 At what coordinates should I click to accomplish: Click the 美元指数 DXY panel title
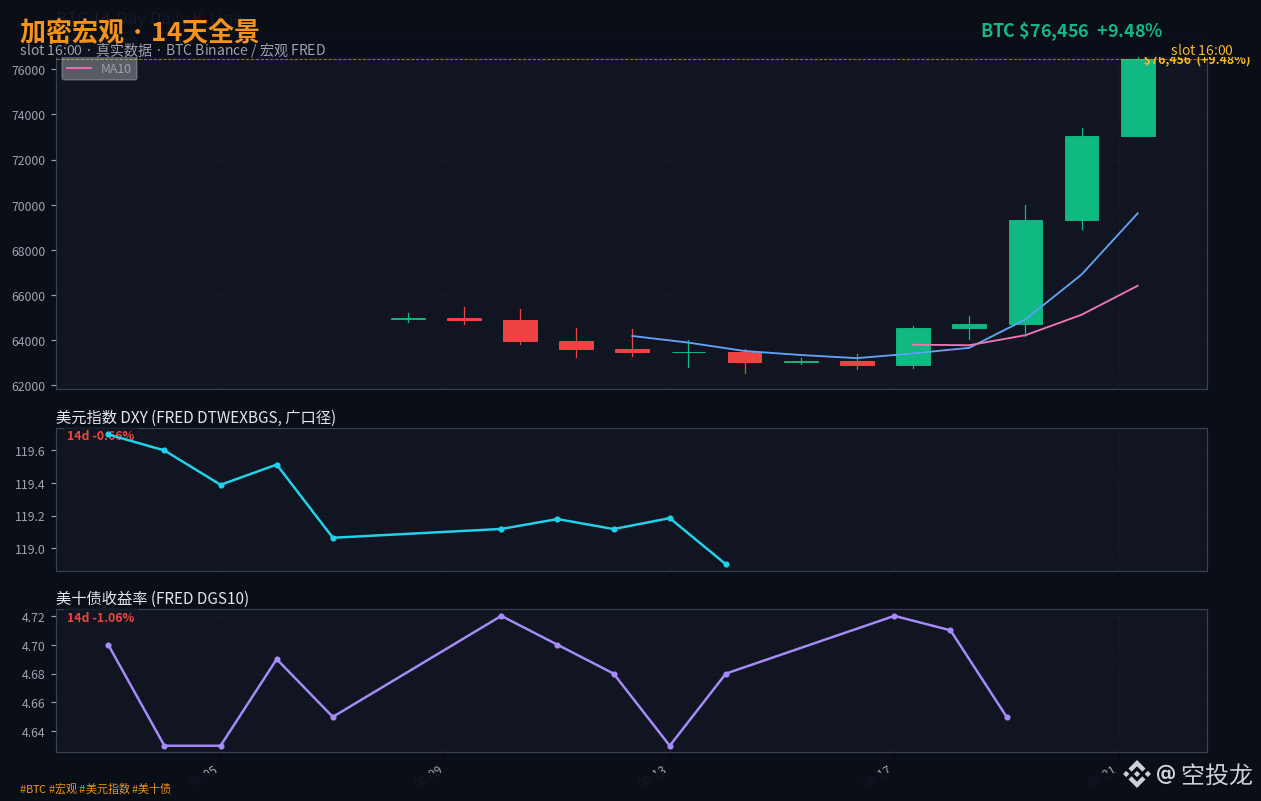[x=196, y=417]
